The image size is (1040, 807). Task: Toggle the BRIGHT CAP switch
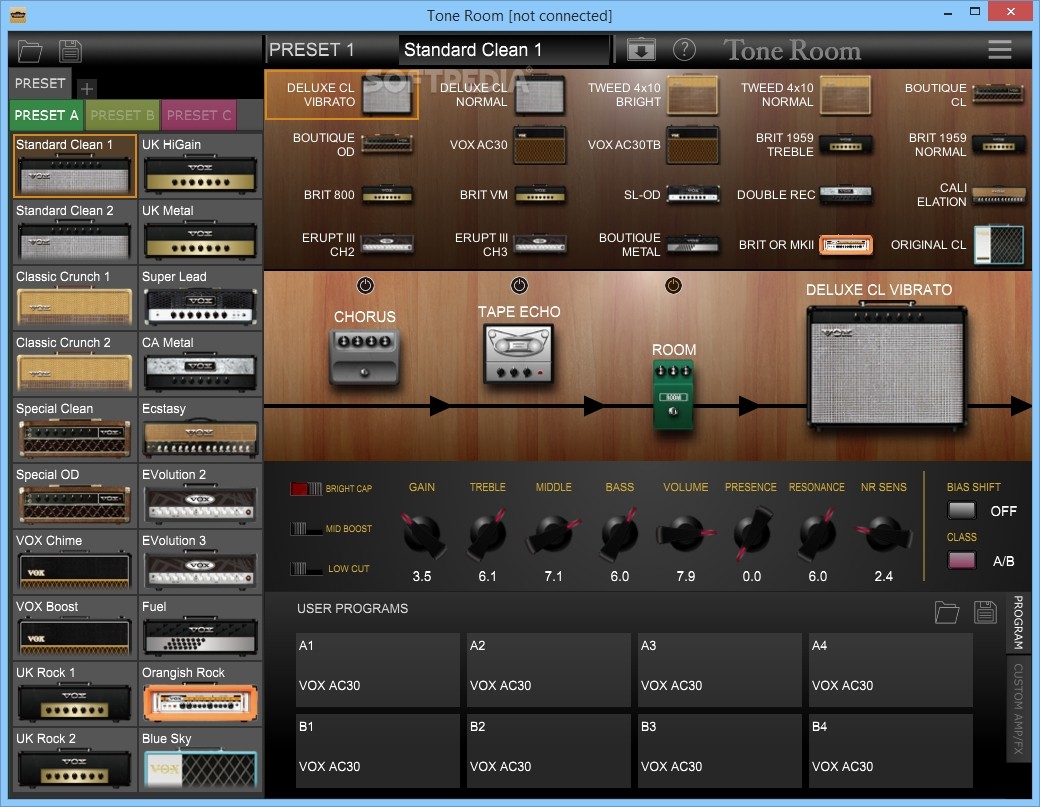click(306, 489)
